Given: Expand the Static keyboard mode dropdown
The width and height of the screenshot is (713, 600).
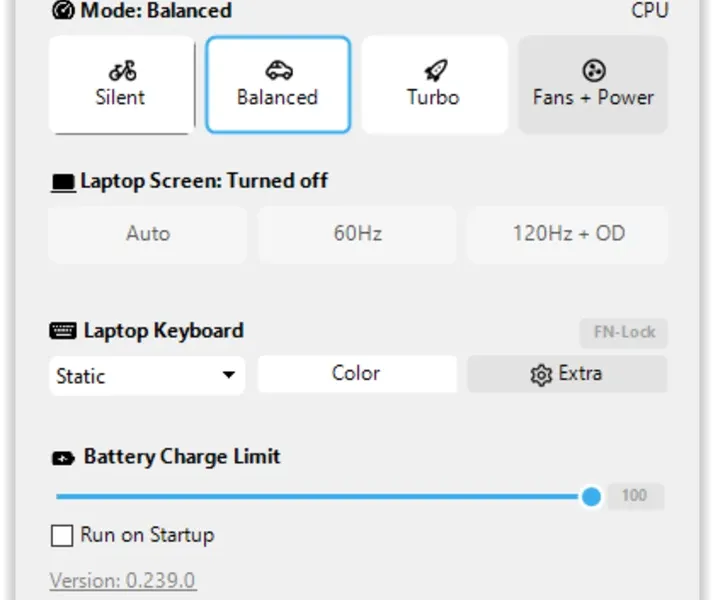Looking at the screenshot, I should click(x=147, y=375).
